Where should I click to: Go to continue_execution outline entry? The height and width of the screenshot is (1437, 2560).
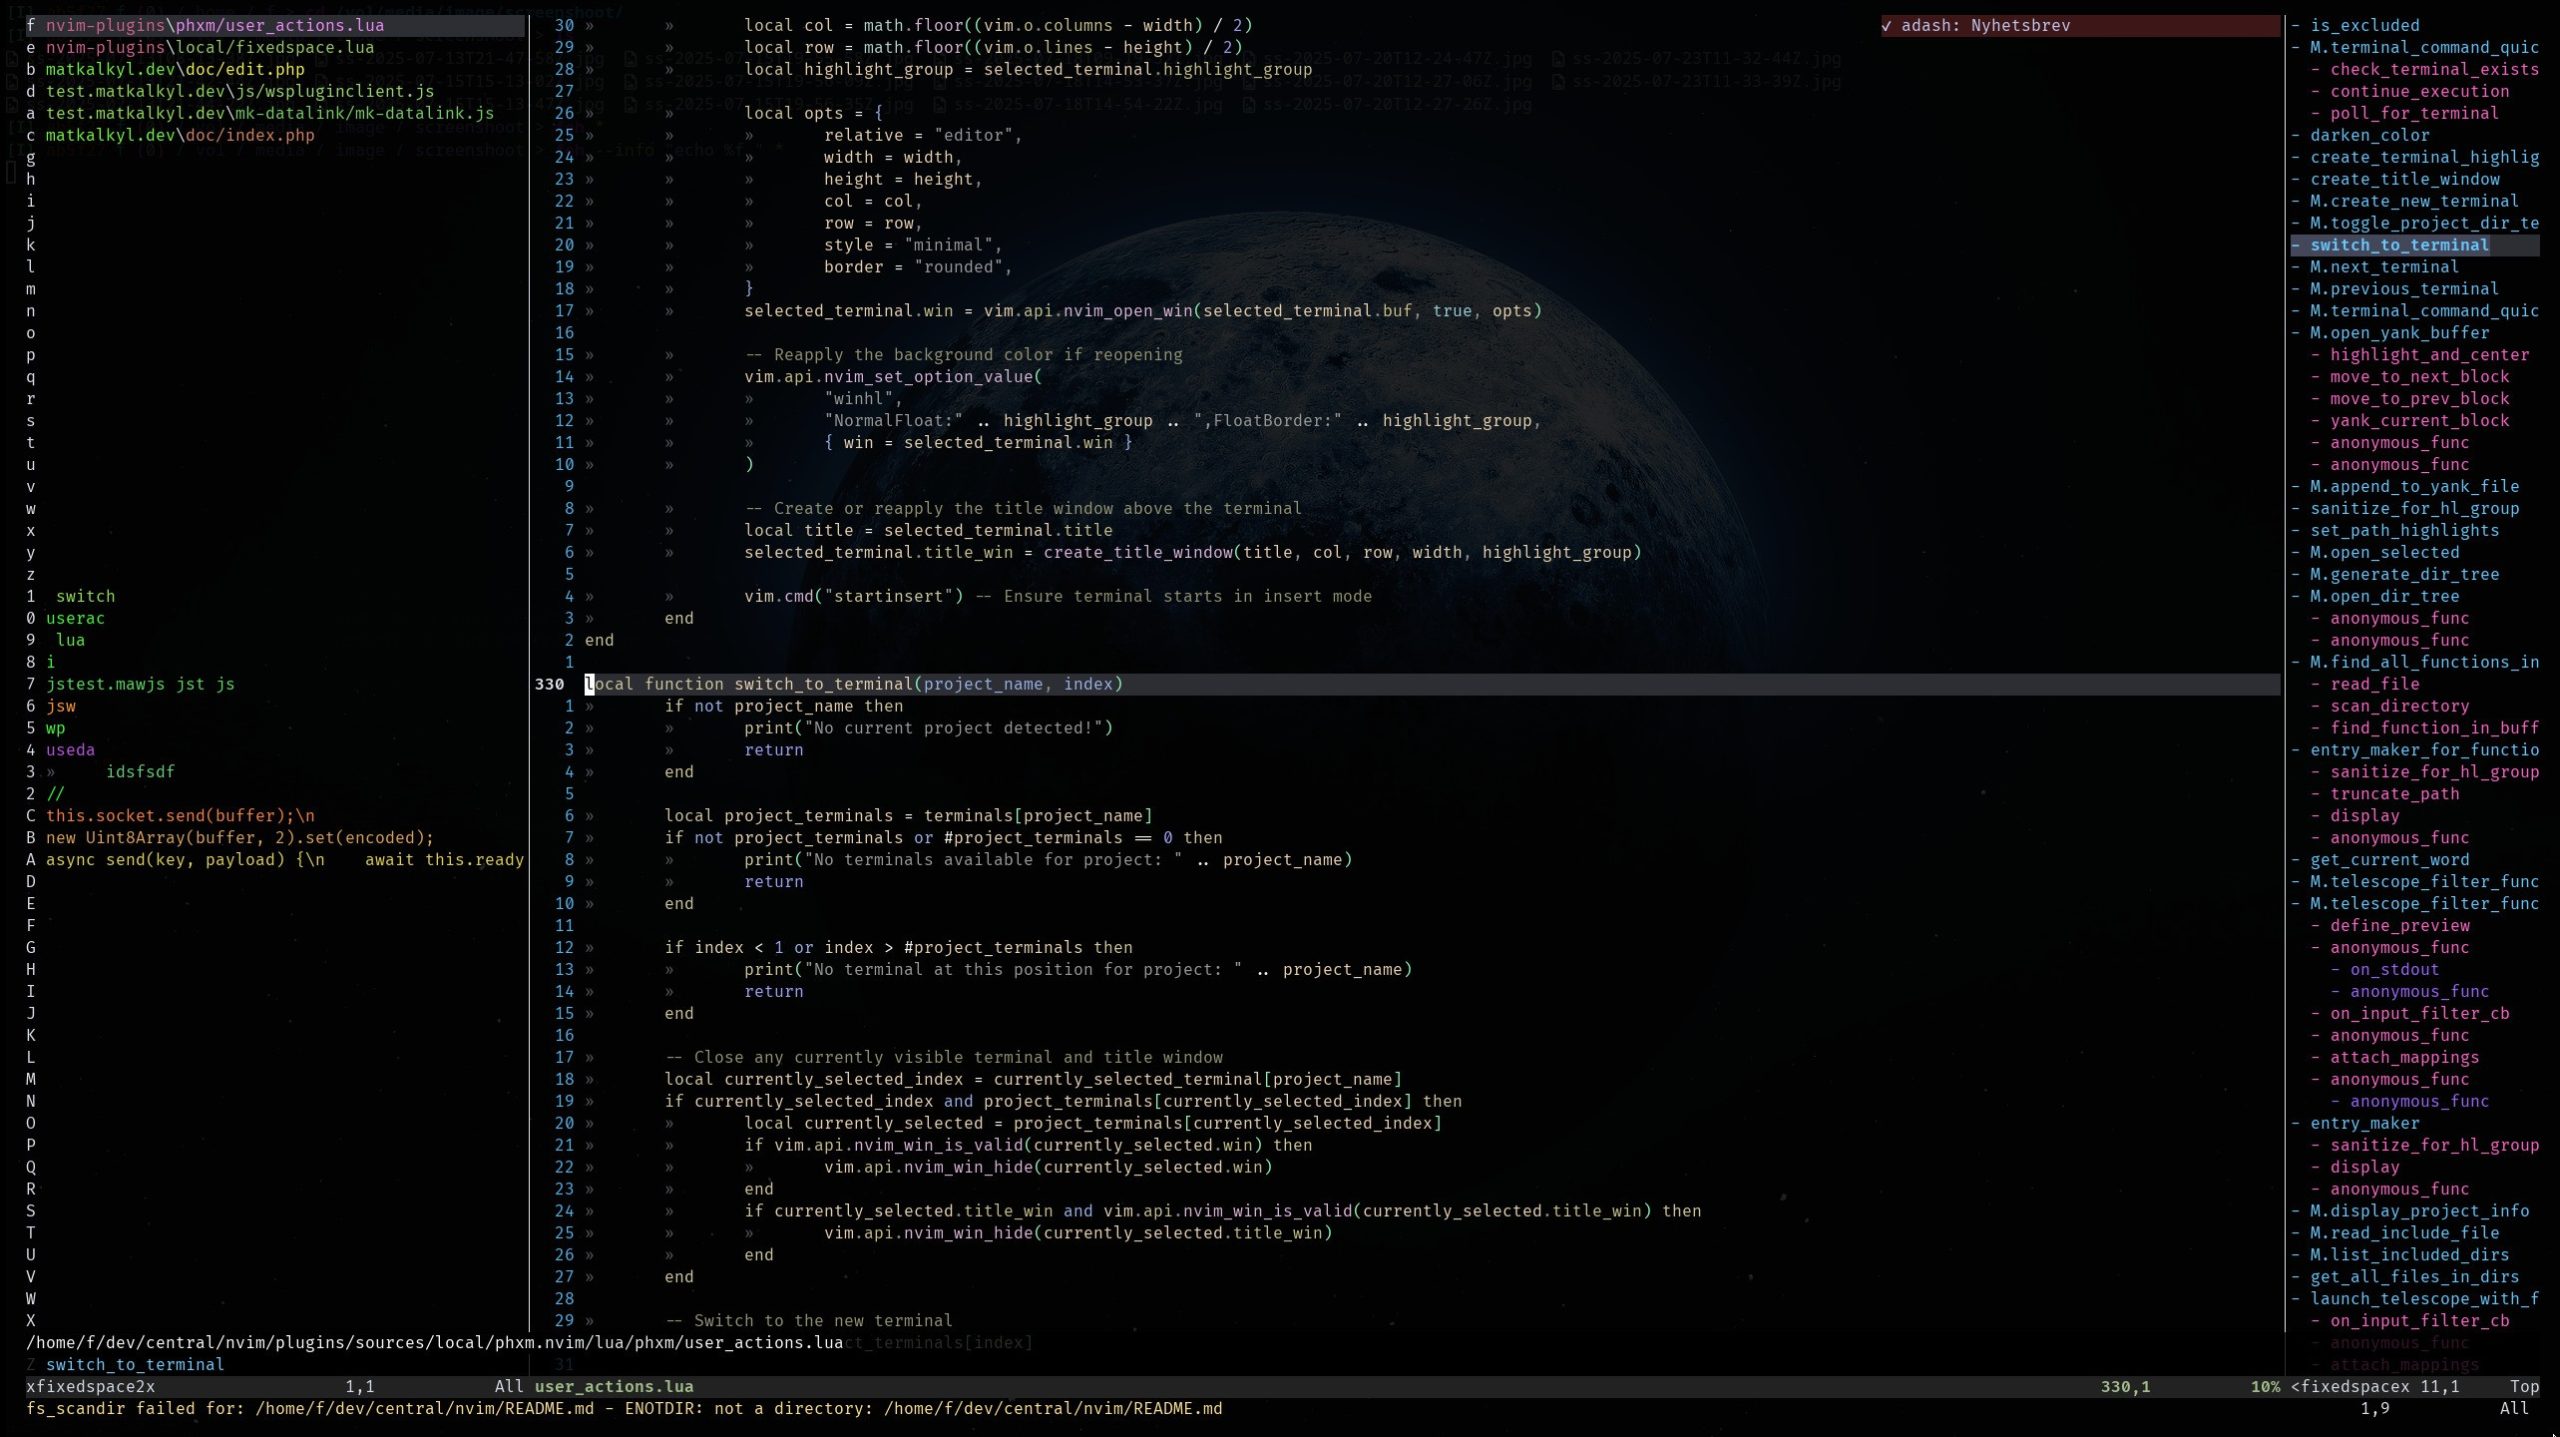[2419, 91]
